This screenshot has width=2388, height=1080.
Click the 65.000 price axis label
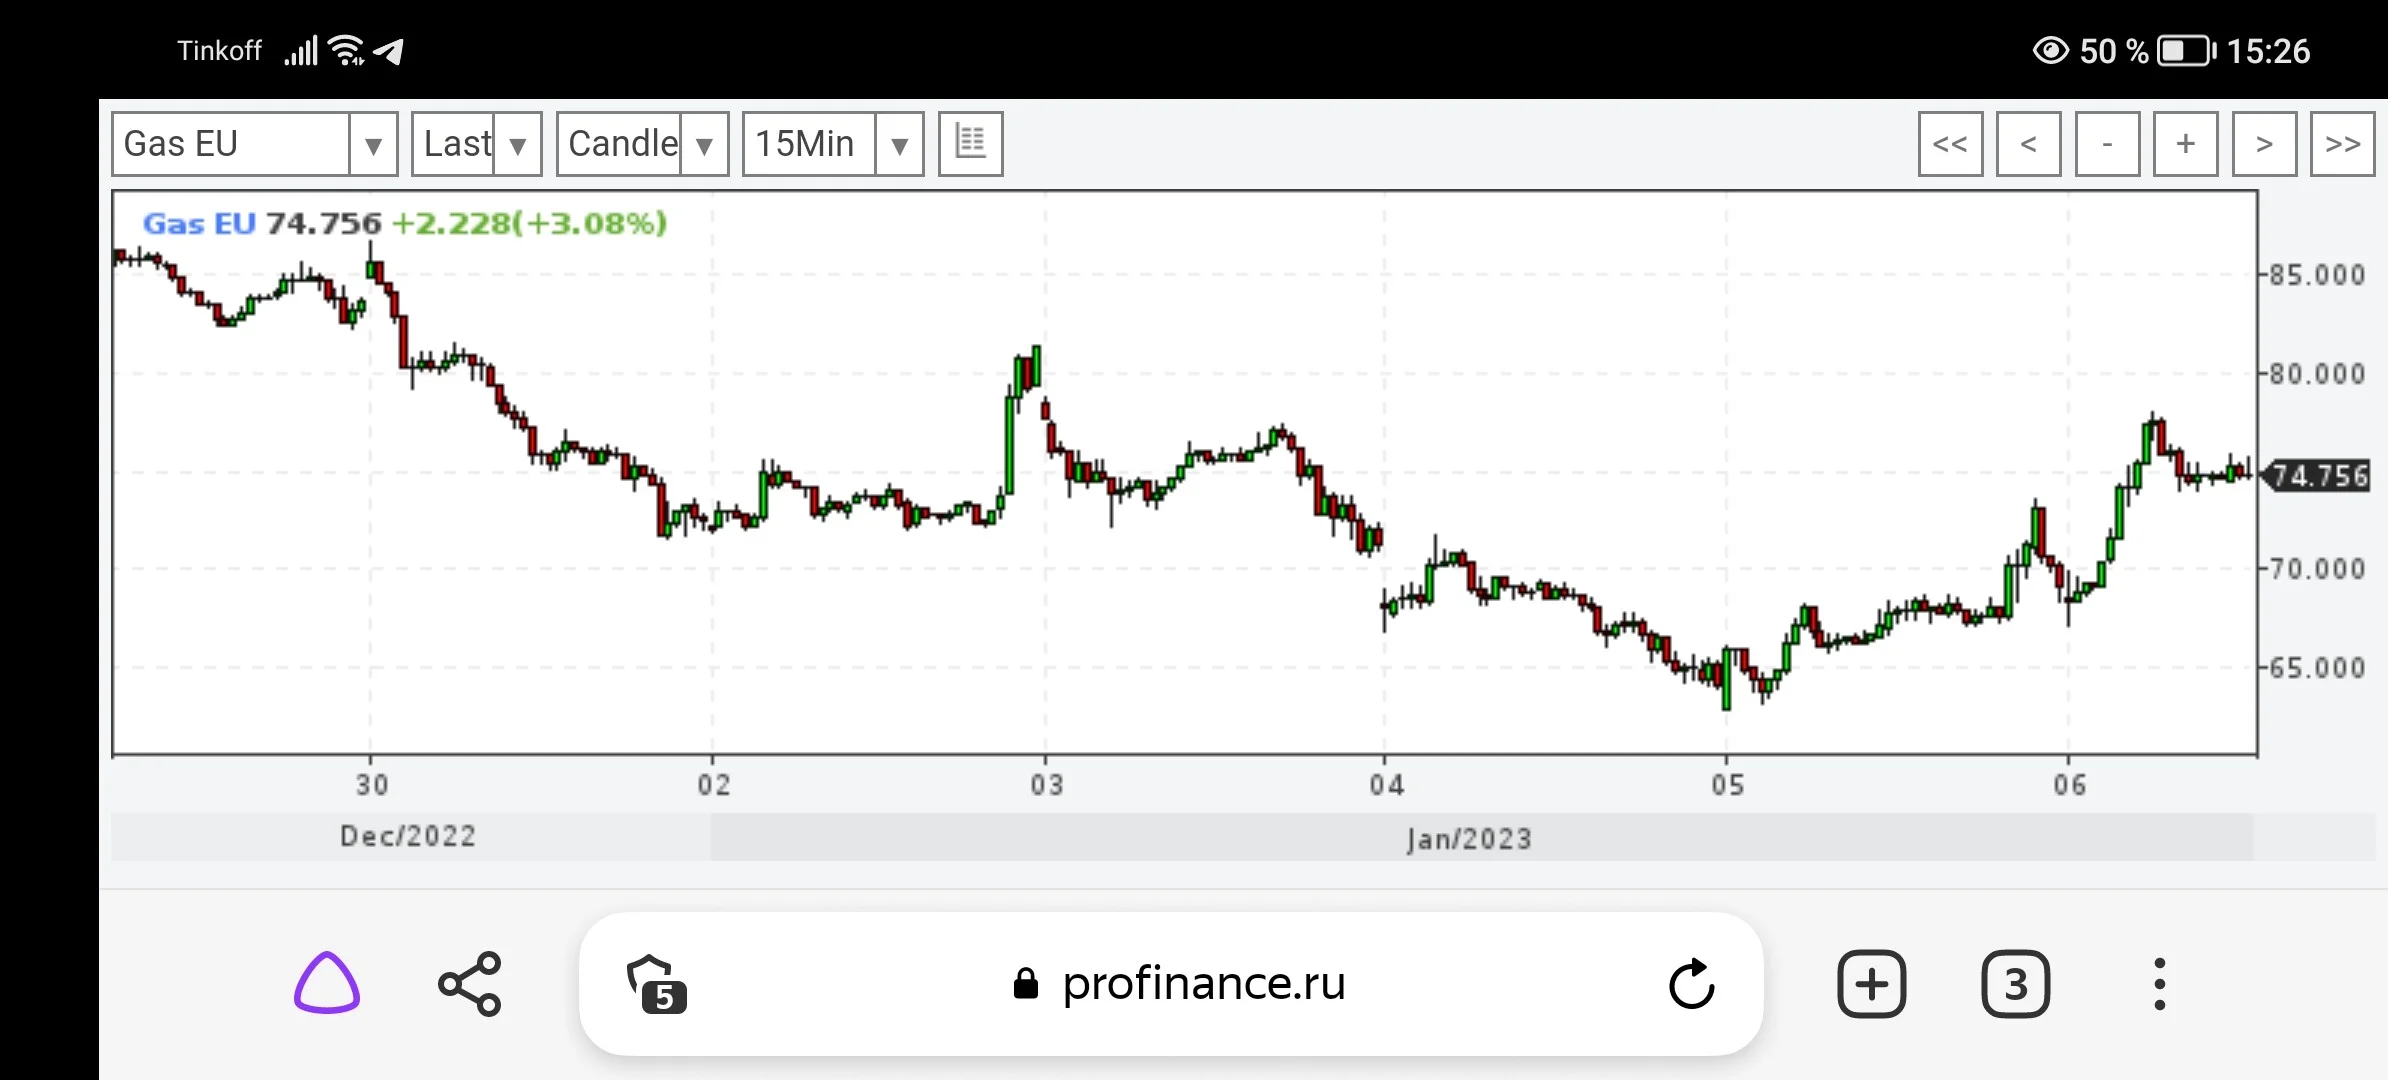(2317, 668)
